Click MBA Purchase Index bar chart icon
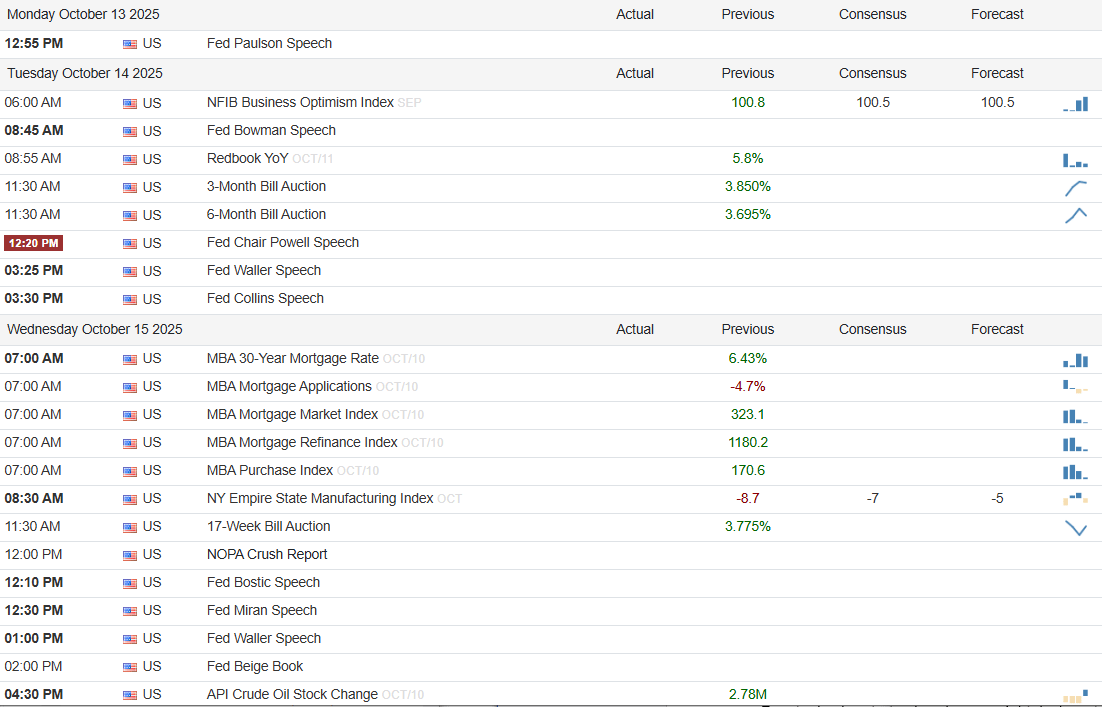The width and height of the screenshot is (1102, 707). coord(1075,472)
